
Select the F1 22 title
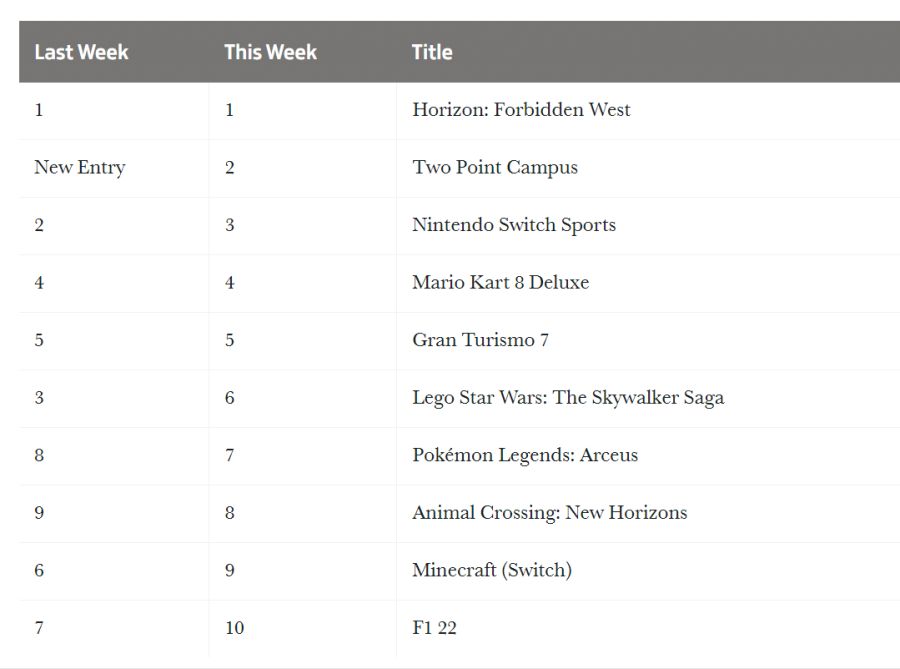434,628
